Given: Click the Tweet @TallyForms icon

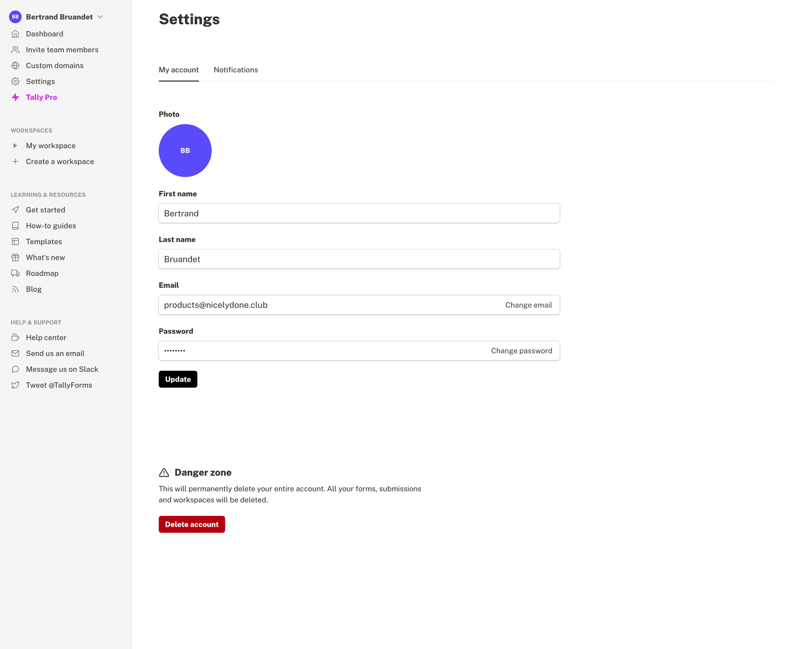Looking at the screenshot, I should 15,385.
